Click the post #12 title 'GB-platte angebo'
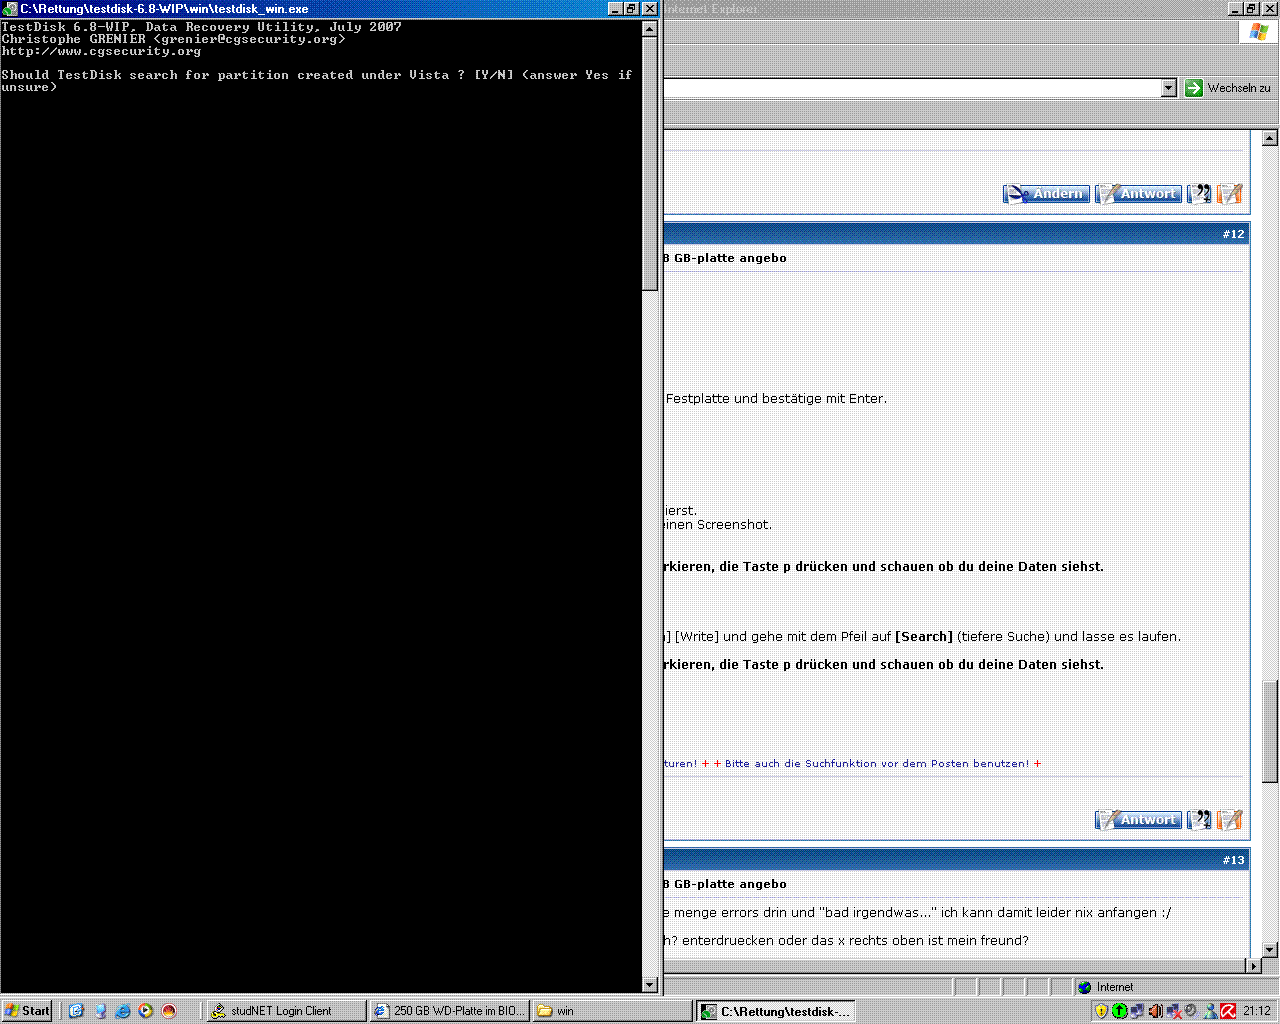Image resolution: width=1280 pixels, height=1024 pixels. pos(730,258)
